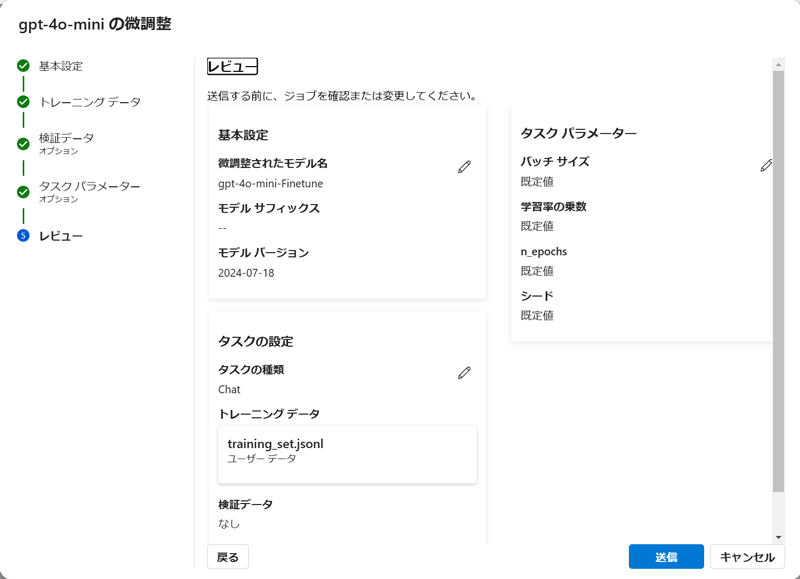Click the レビュー heading

pos(232,66)
